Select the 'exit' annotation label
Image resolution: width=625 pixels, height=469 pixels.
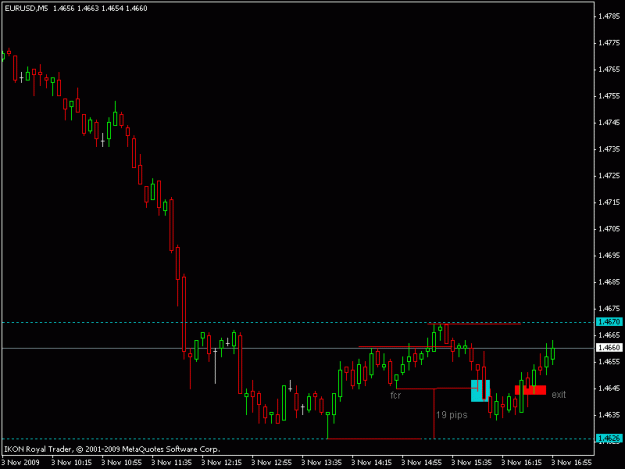tap(558, 394)
